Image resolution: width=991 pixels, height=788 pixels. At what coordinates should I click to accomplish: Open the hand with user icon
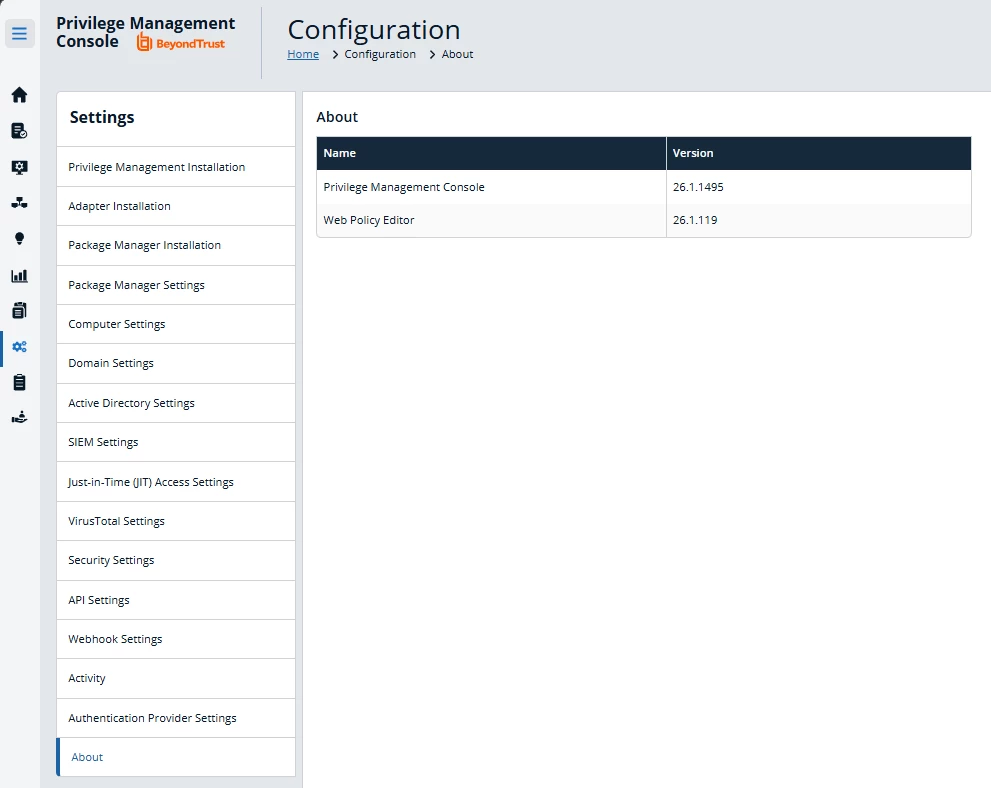click(20, 418)
